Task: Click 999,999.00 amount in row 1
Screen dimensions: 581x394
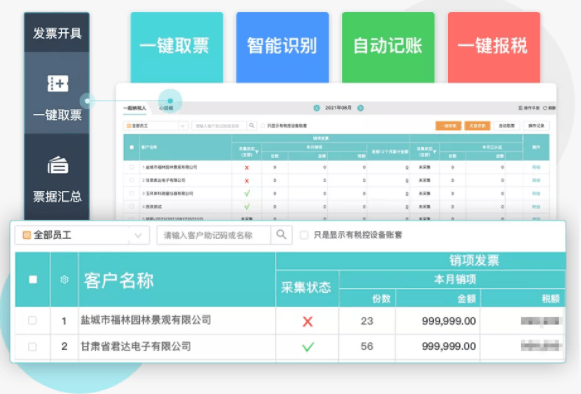Action: 449,321
